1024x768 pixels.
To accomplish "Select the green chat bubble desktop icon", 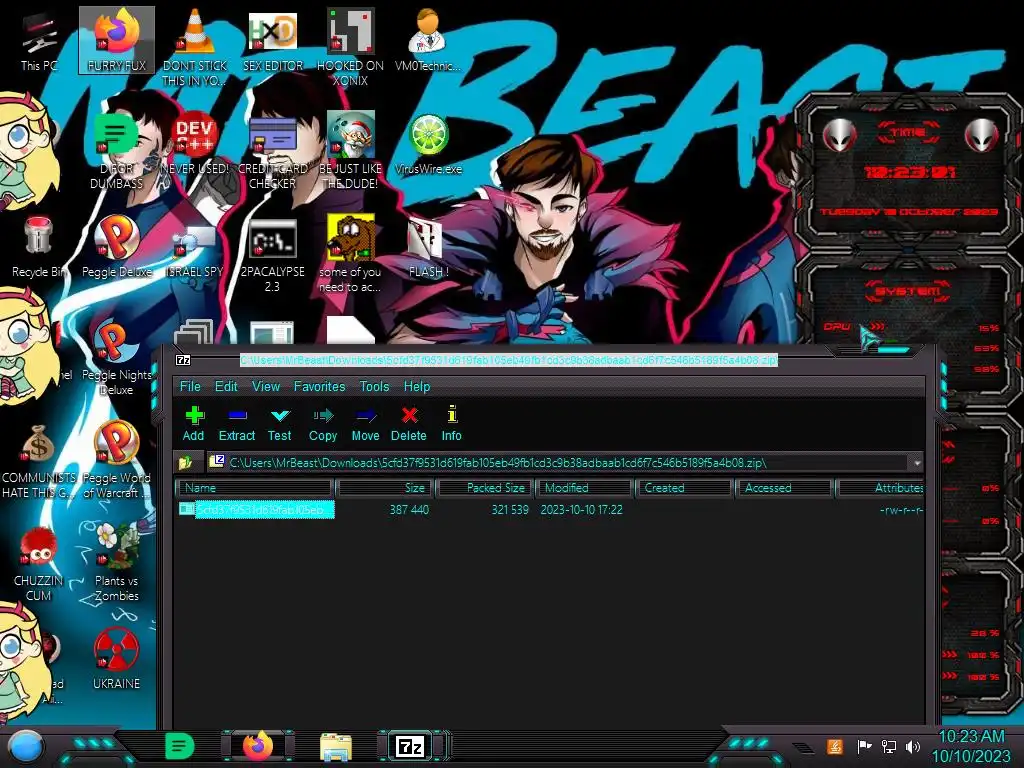I will pyautogui.click(x=116, y=150).
